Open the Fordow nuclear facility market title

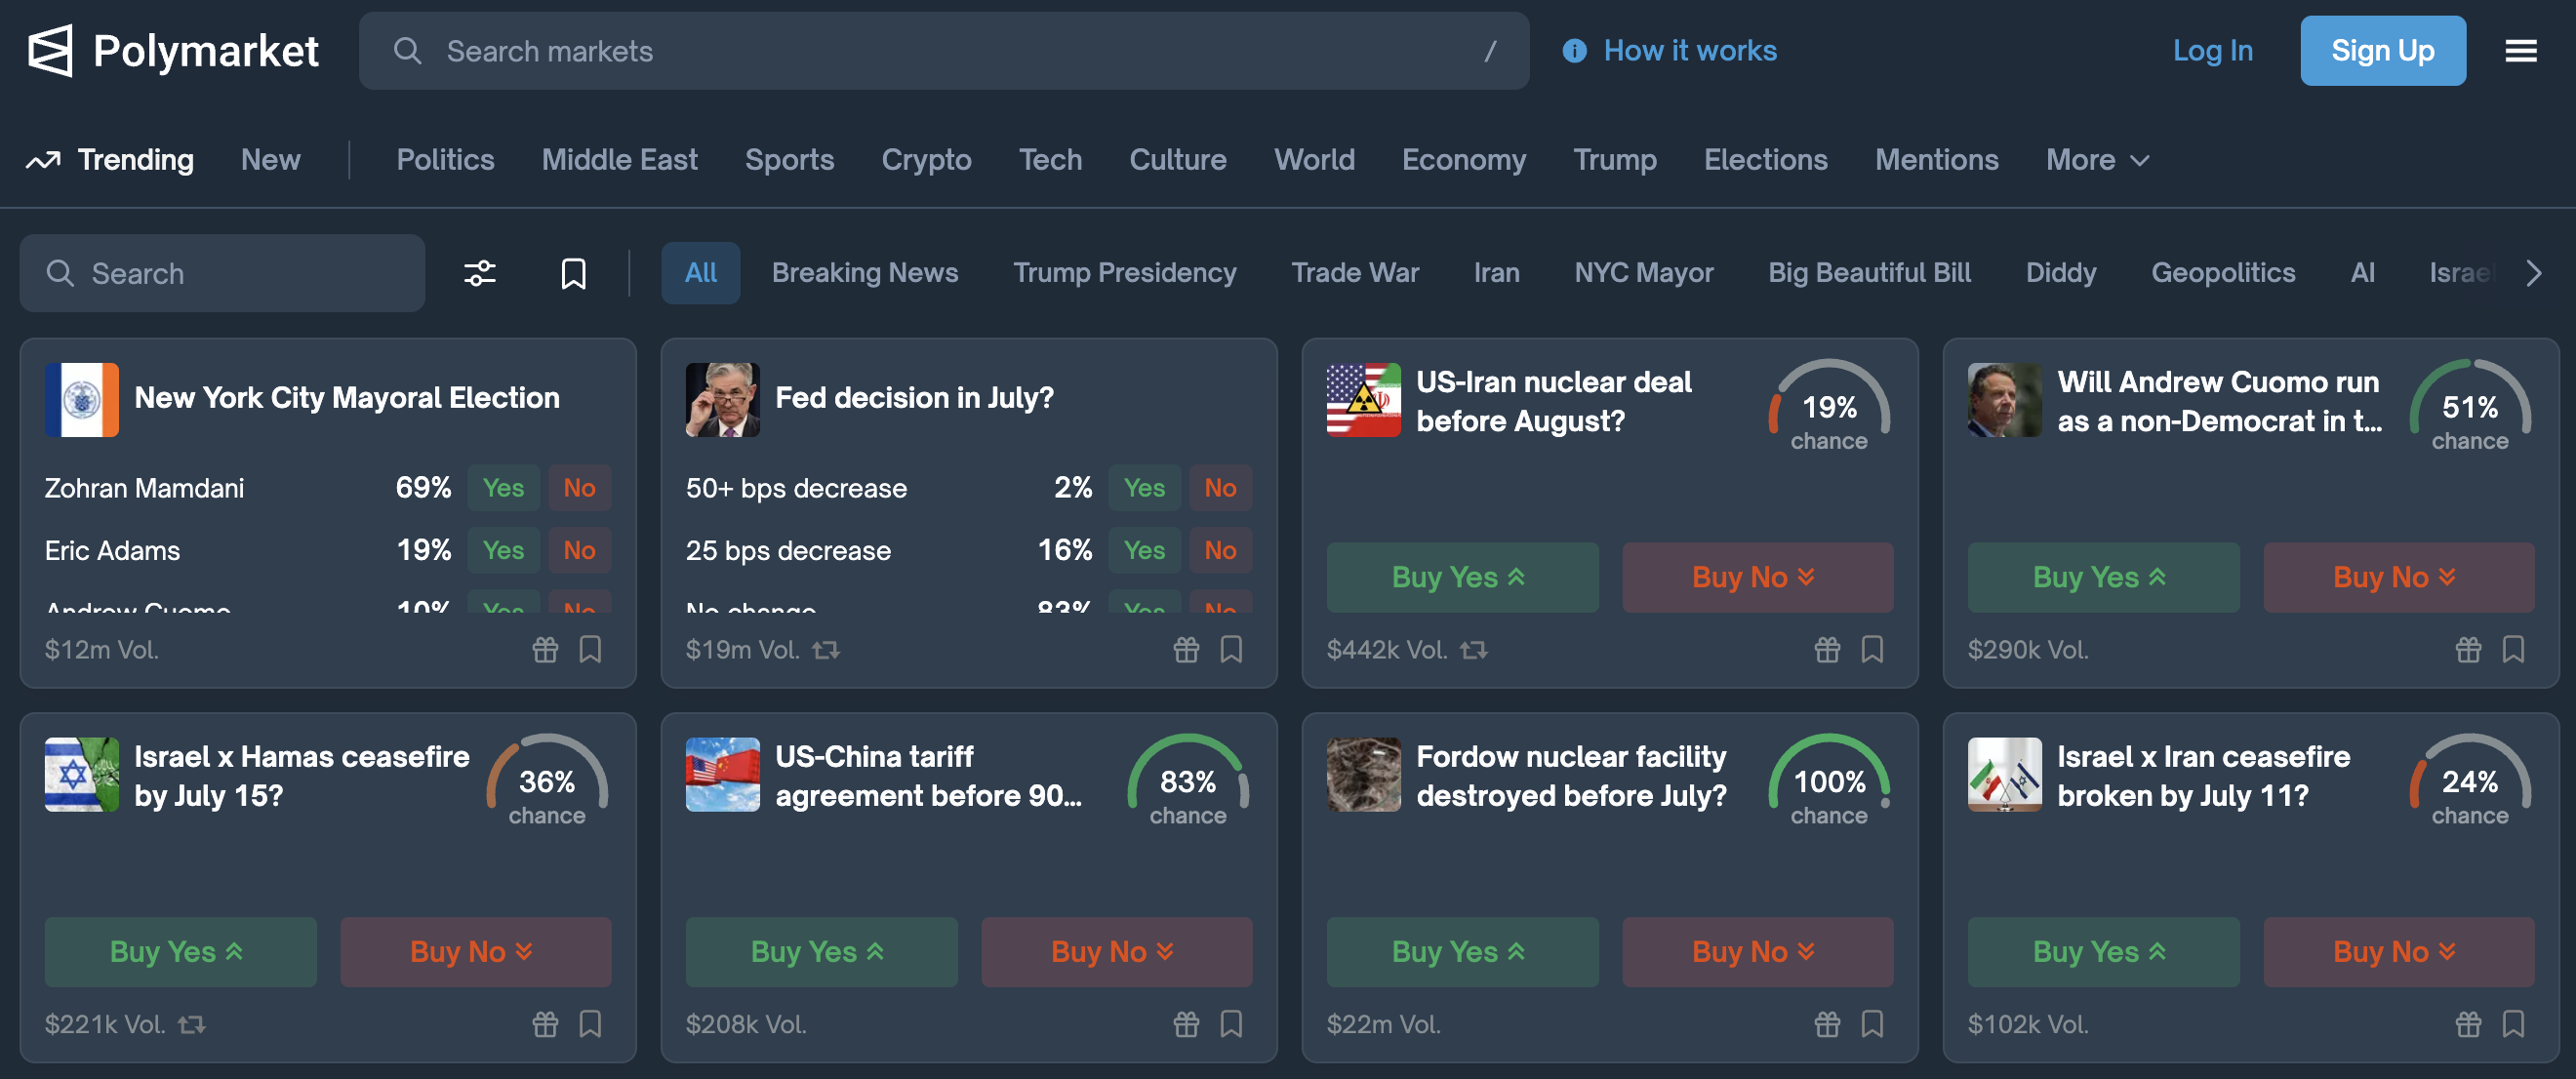(x=1571, y=775)
